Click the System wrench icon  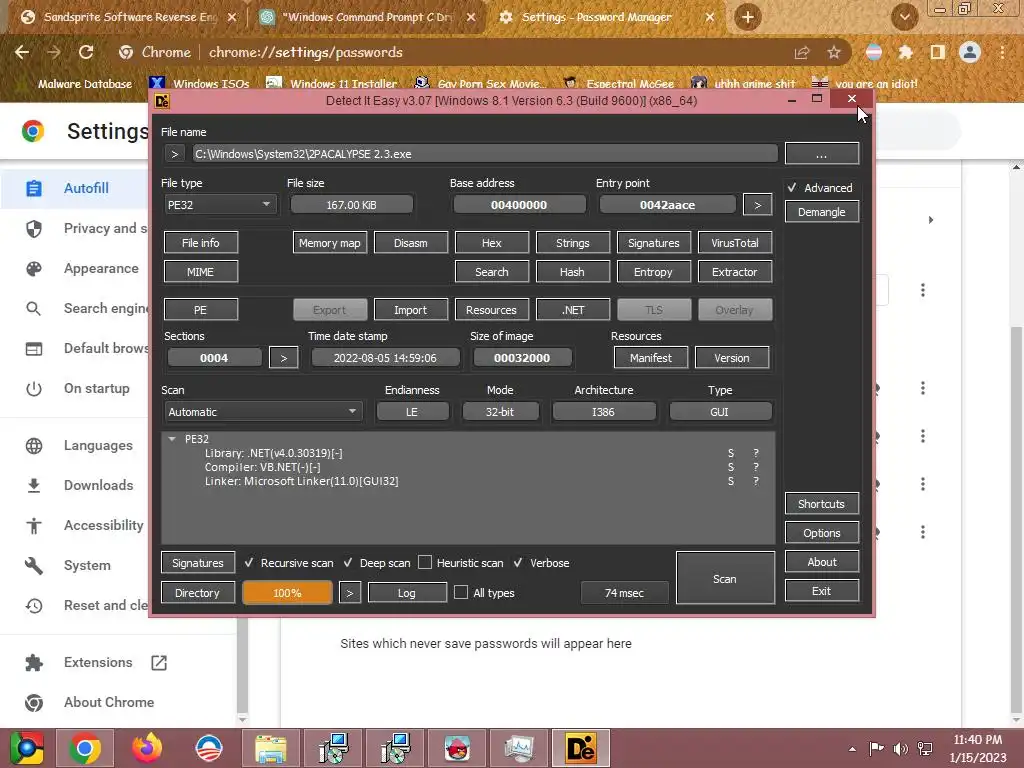pyautogui.click(x=34, y=566)
